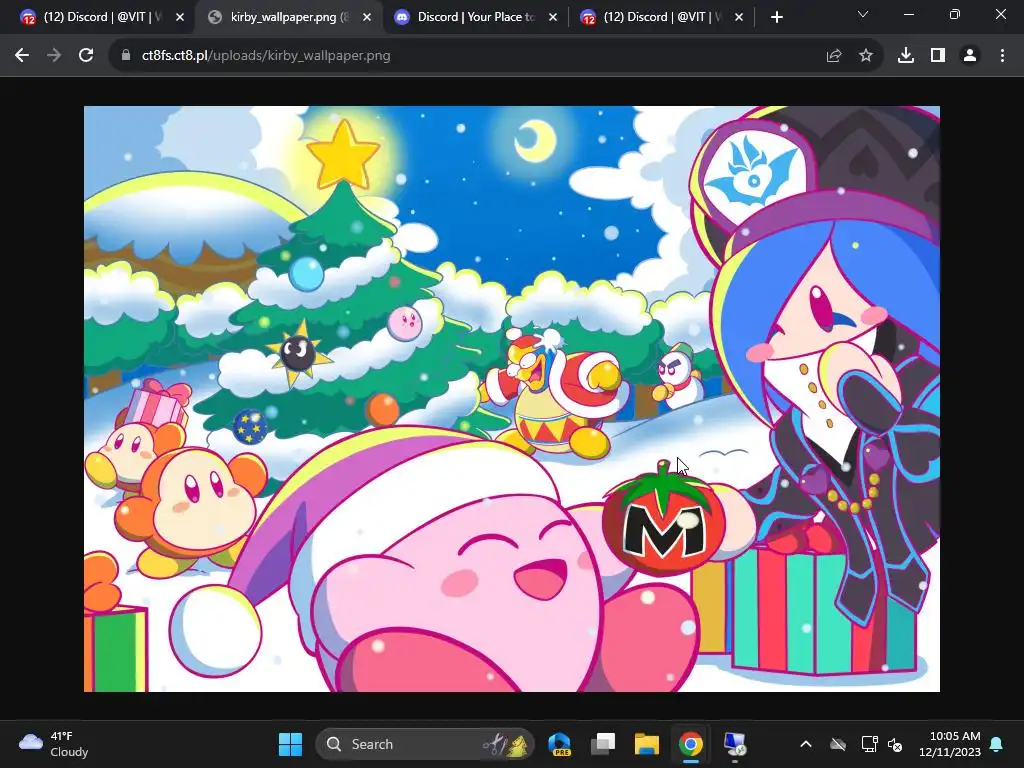Screen dimensions: 1024x768
Task: Share this page from the address bar
Action: point(834,56)
